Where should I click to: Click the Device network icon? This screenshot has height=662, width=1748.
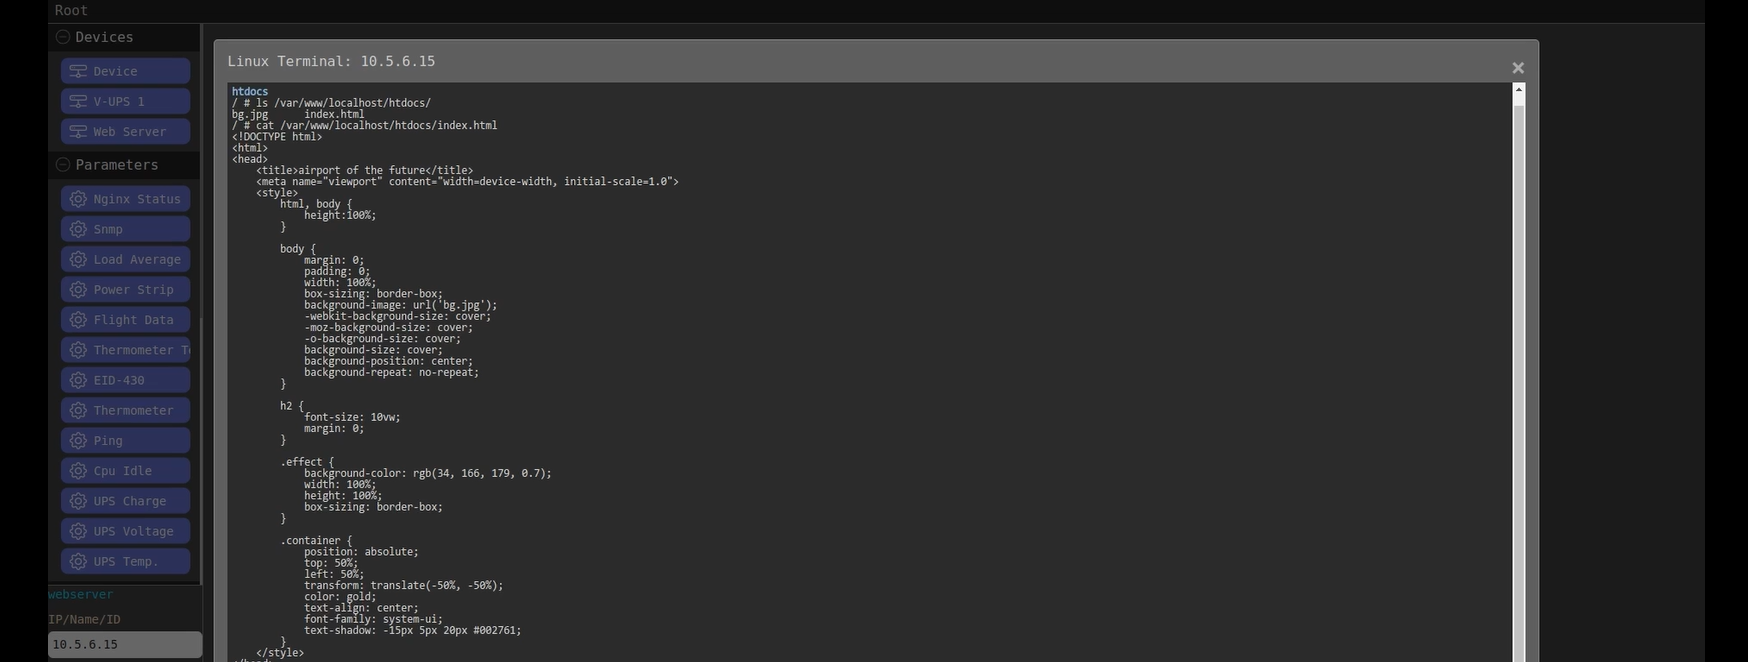[x=77, y=71]
